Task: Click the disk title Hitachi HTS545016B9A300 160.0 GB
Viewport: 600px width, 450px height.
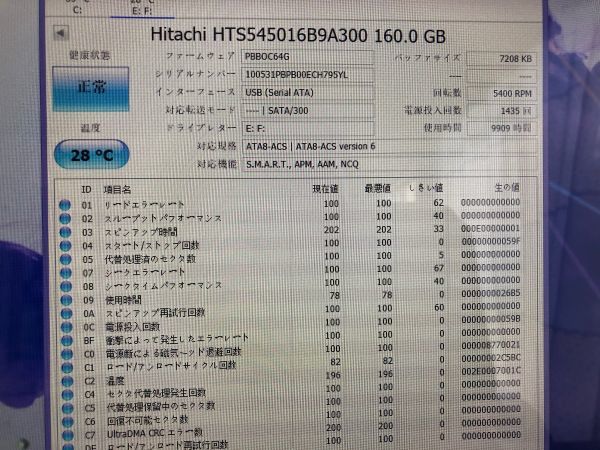Action: point(298,35)
